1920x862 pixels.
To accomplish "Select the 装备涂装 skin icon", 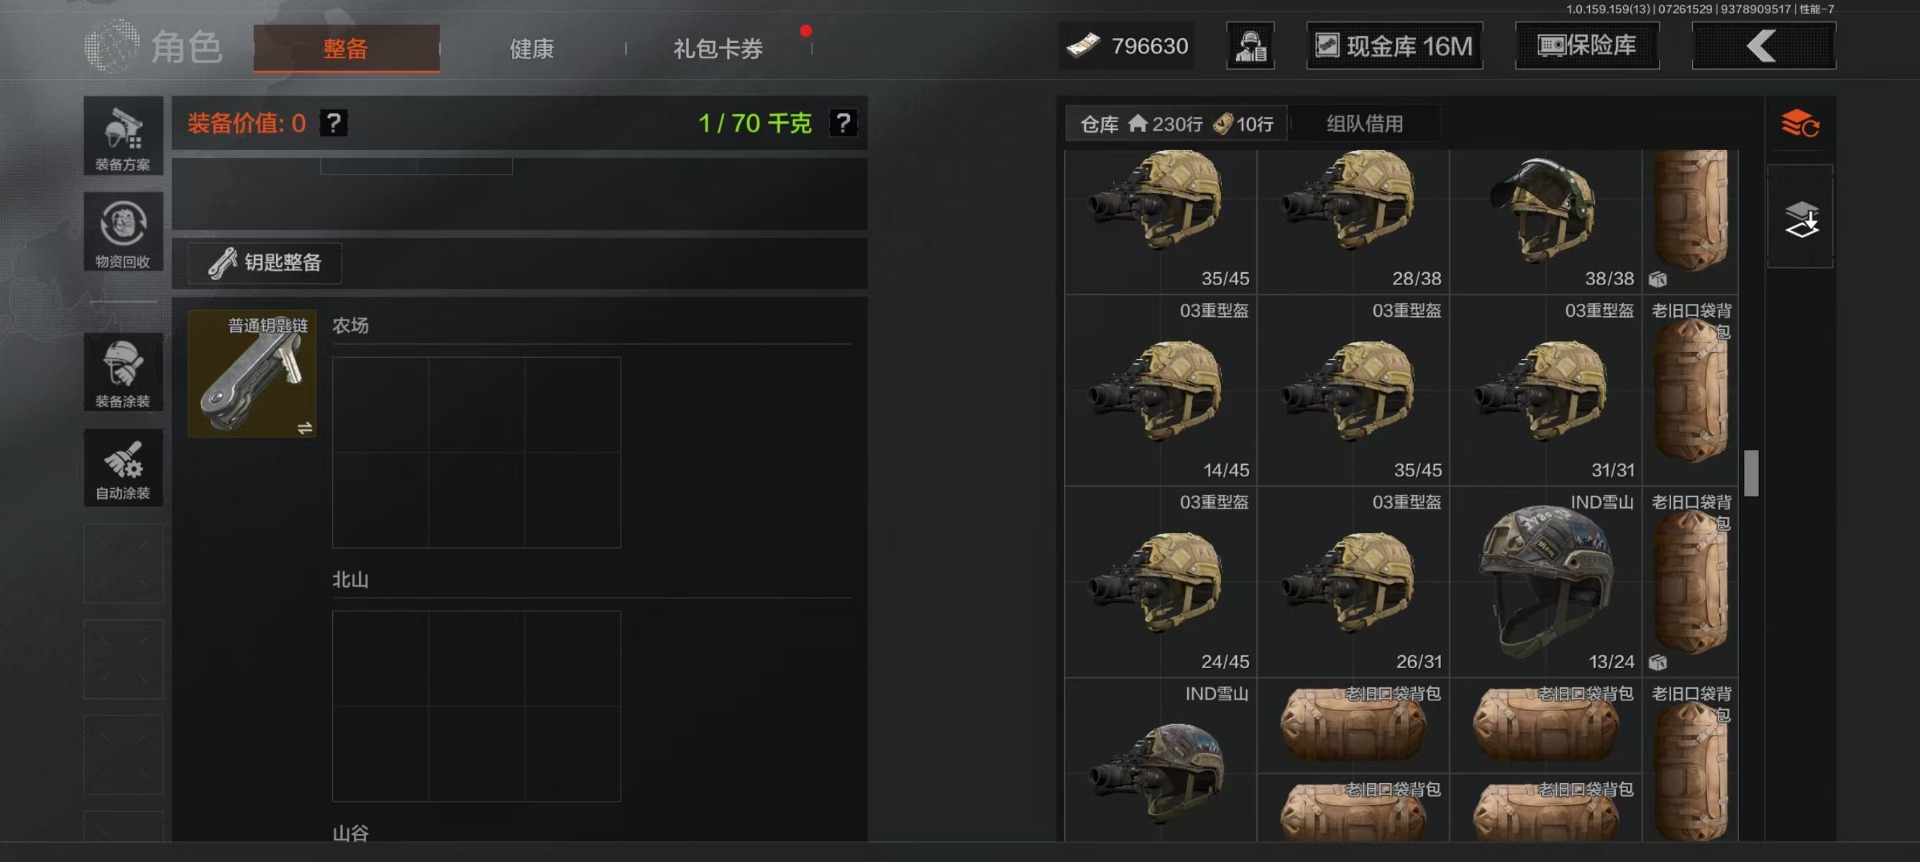I will [123, 372].
